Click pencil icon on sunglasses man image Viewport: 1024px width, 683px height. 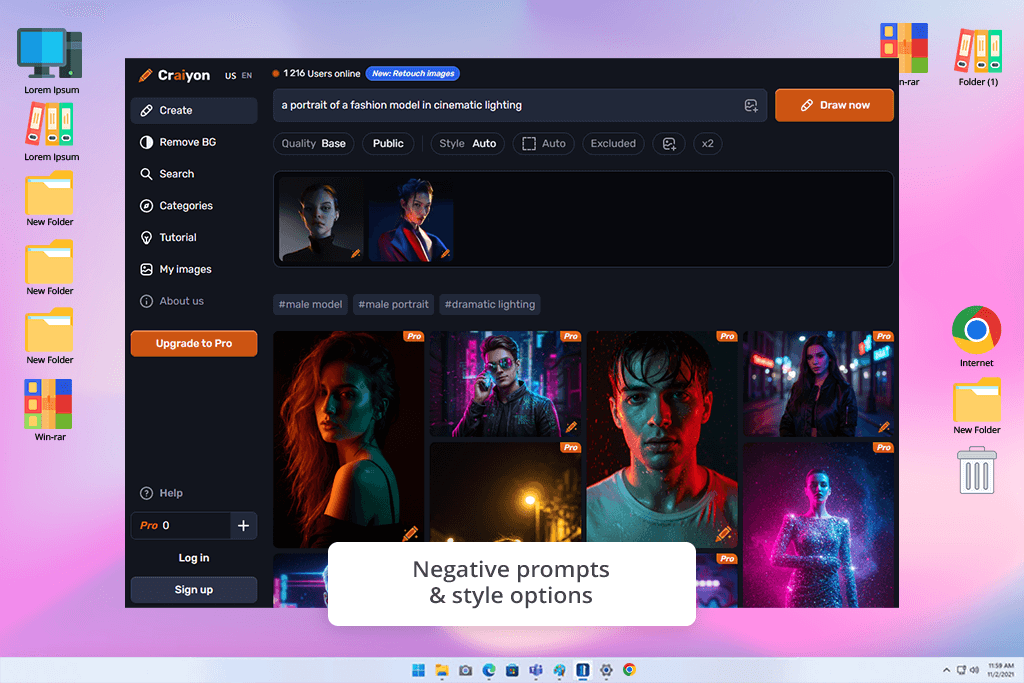pos(571,427)
